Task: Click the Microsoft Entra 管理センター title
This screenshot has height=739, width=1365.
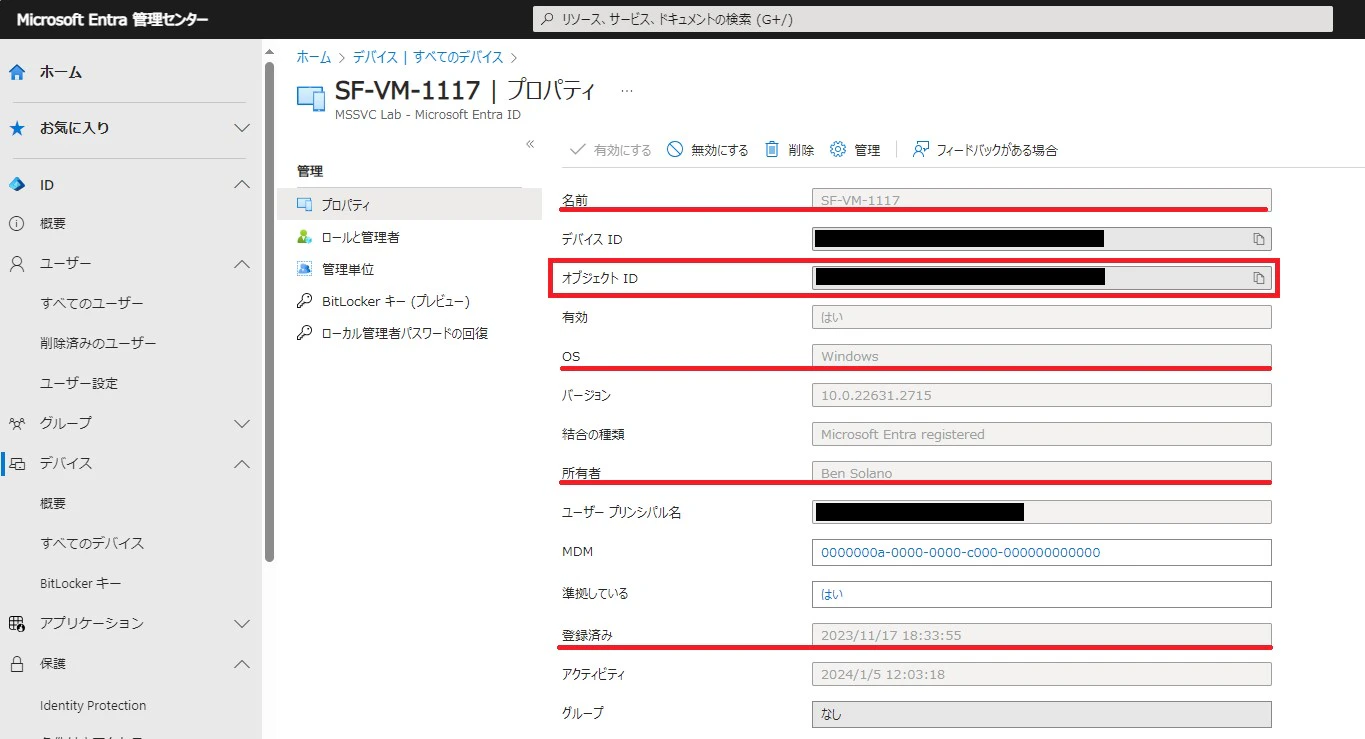Action: (x=112, y=19)
